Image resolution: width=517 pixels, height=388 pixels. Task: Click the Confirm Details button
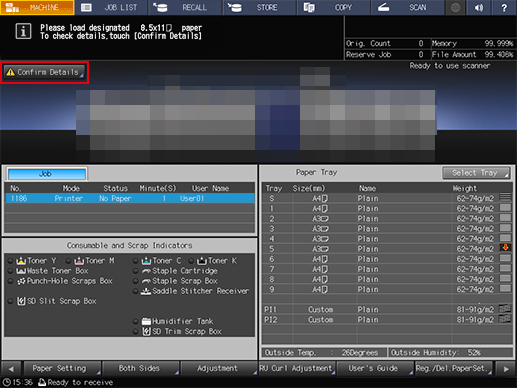(x=44, y=72)
